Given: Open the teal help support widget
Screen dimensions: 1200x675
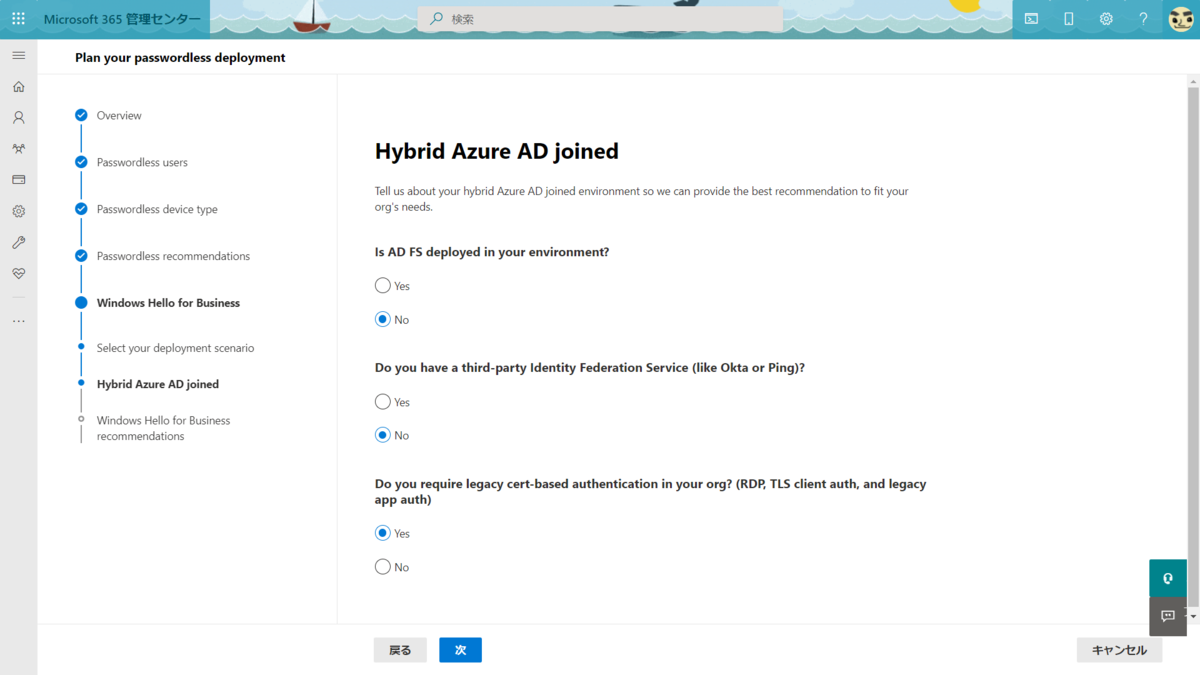Looking at the screenshot, I should coord(1168,578).
